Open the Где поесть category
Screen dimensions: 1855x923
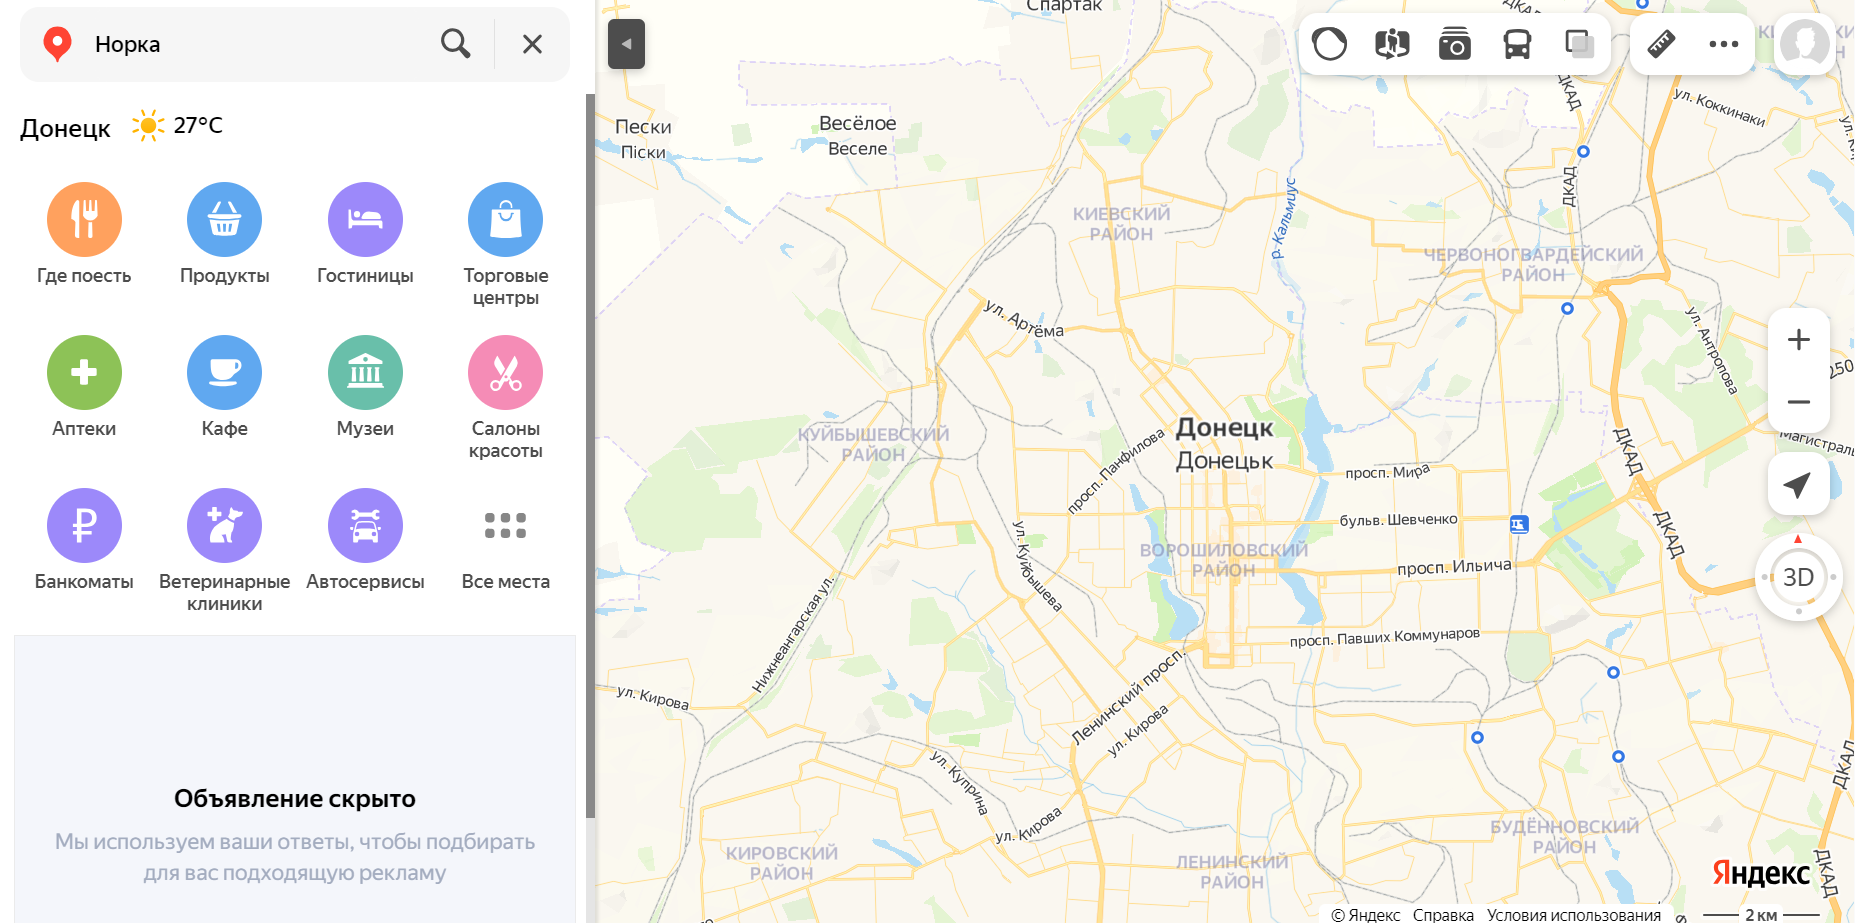(x=84, y=234)
